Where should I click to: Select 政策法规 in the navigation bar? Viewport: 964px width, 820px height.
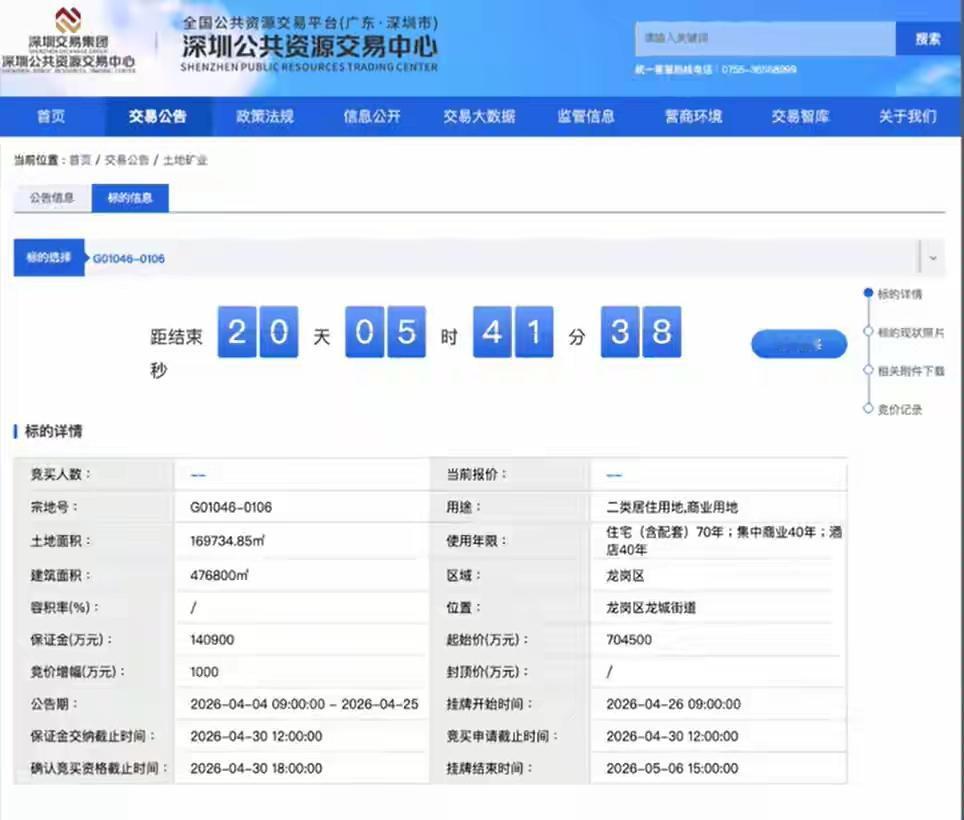264,116
